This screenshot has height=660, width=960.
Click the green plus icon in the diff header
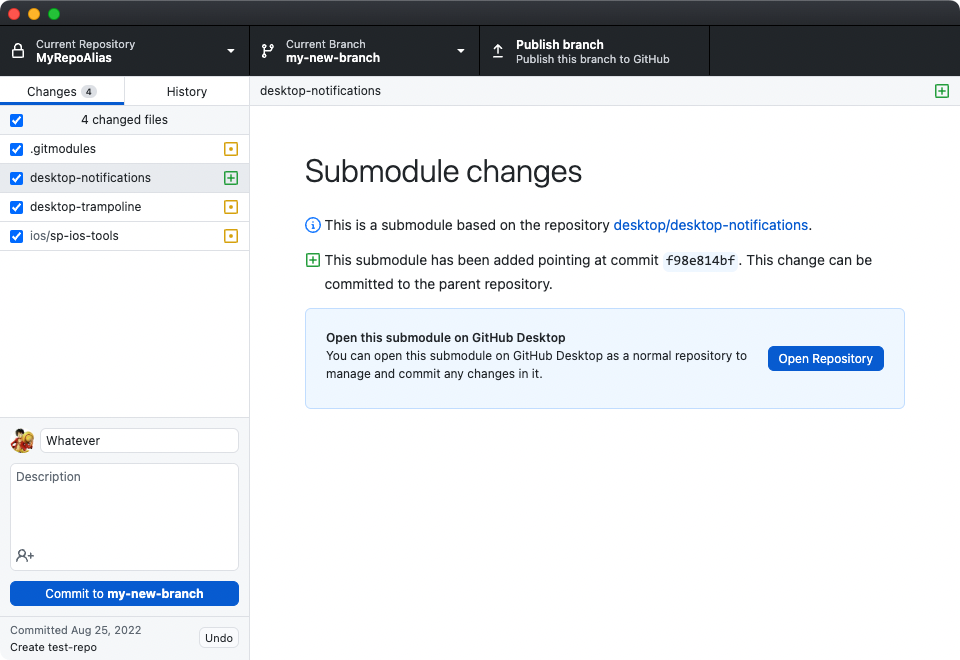[941, 90]
